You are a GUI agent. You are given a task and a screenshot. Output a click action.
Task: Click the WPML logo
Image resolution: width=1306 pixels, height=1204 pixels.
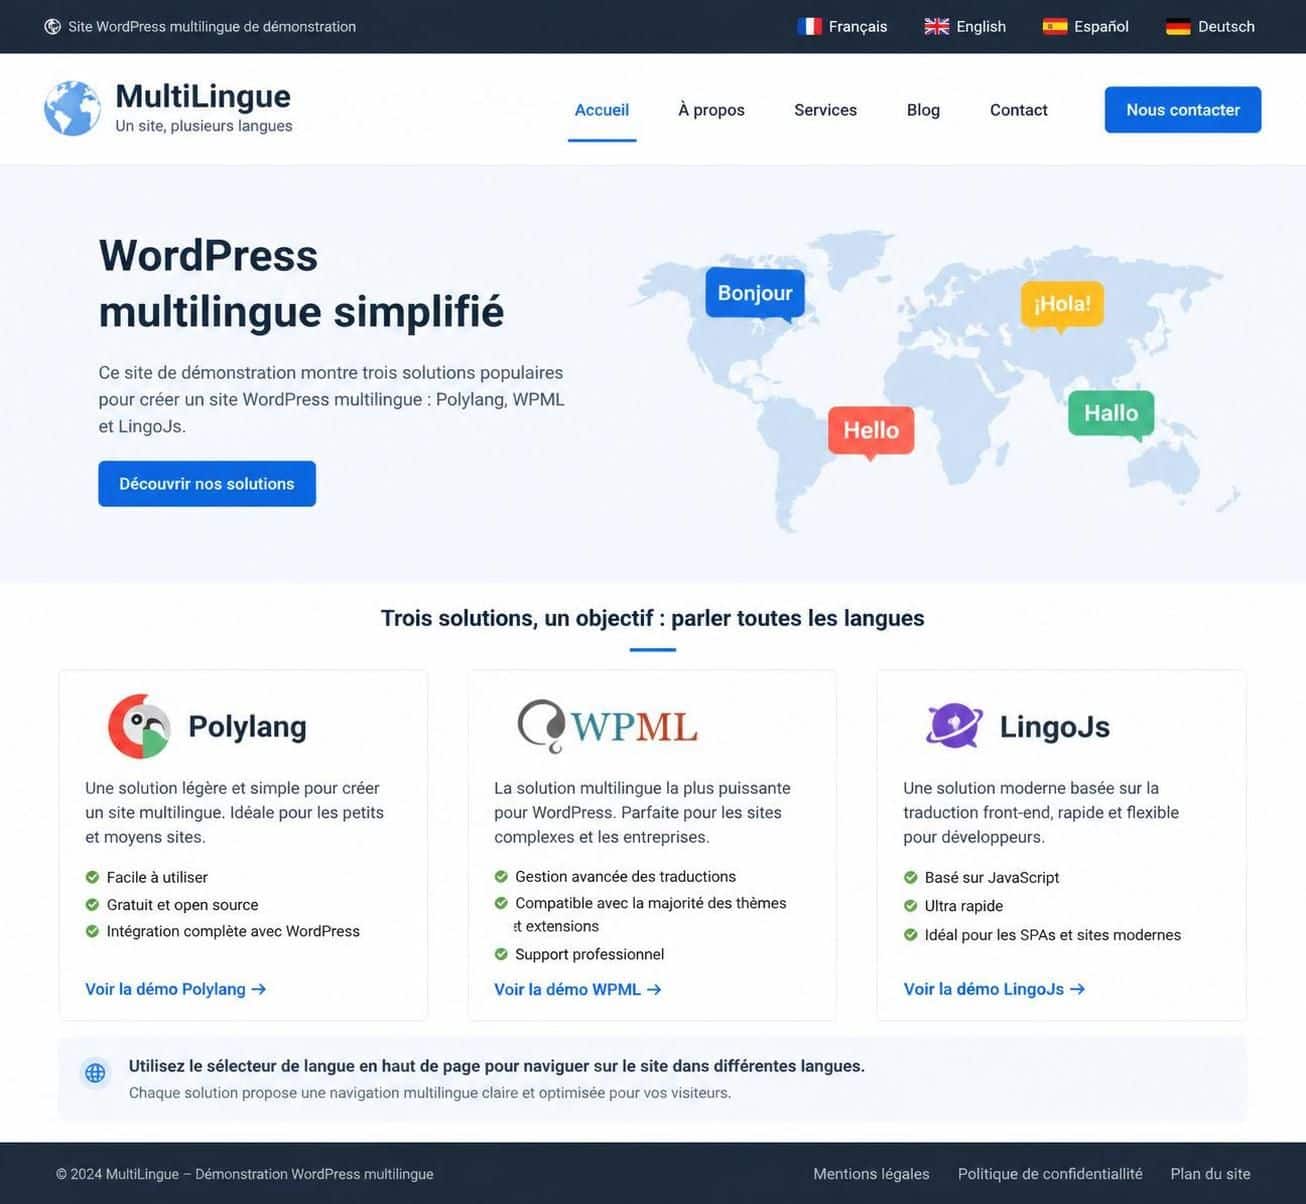(608, 725)
